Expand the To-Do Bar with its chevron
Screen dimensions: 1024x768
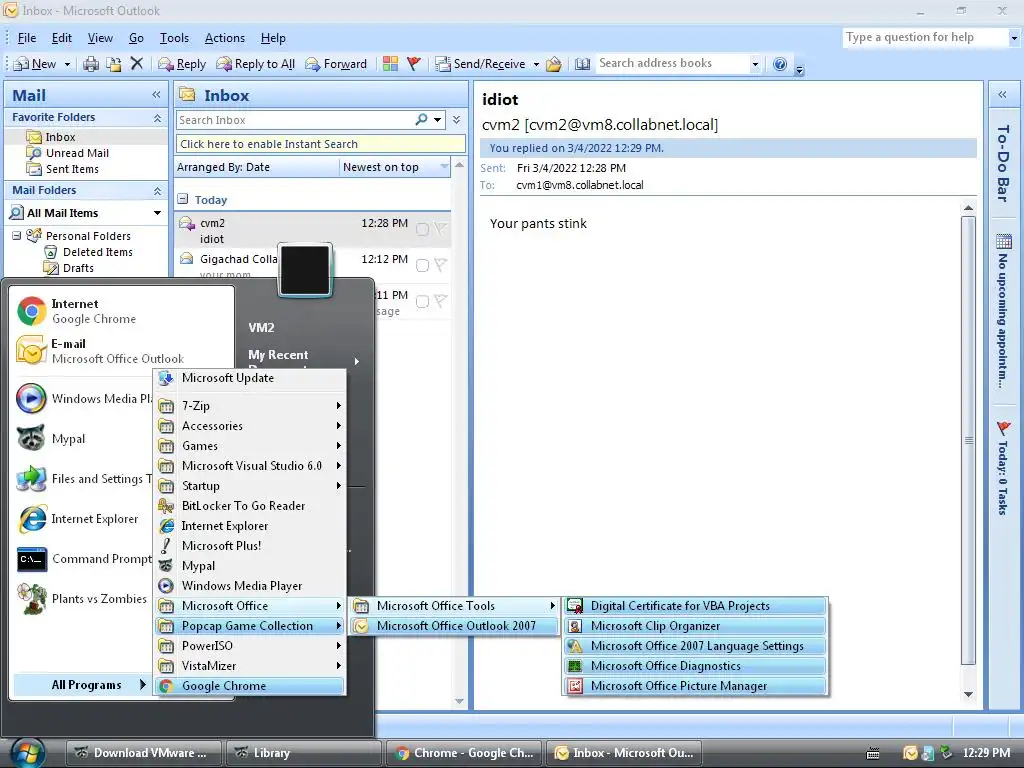point(1002,95)
